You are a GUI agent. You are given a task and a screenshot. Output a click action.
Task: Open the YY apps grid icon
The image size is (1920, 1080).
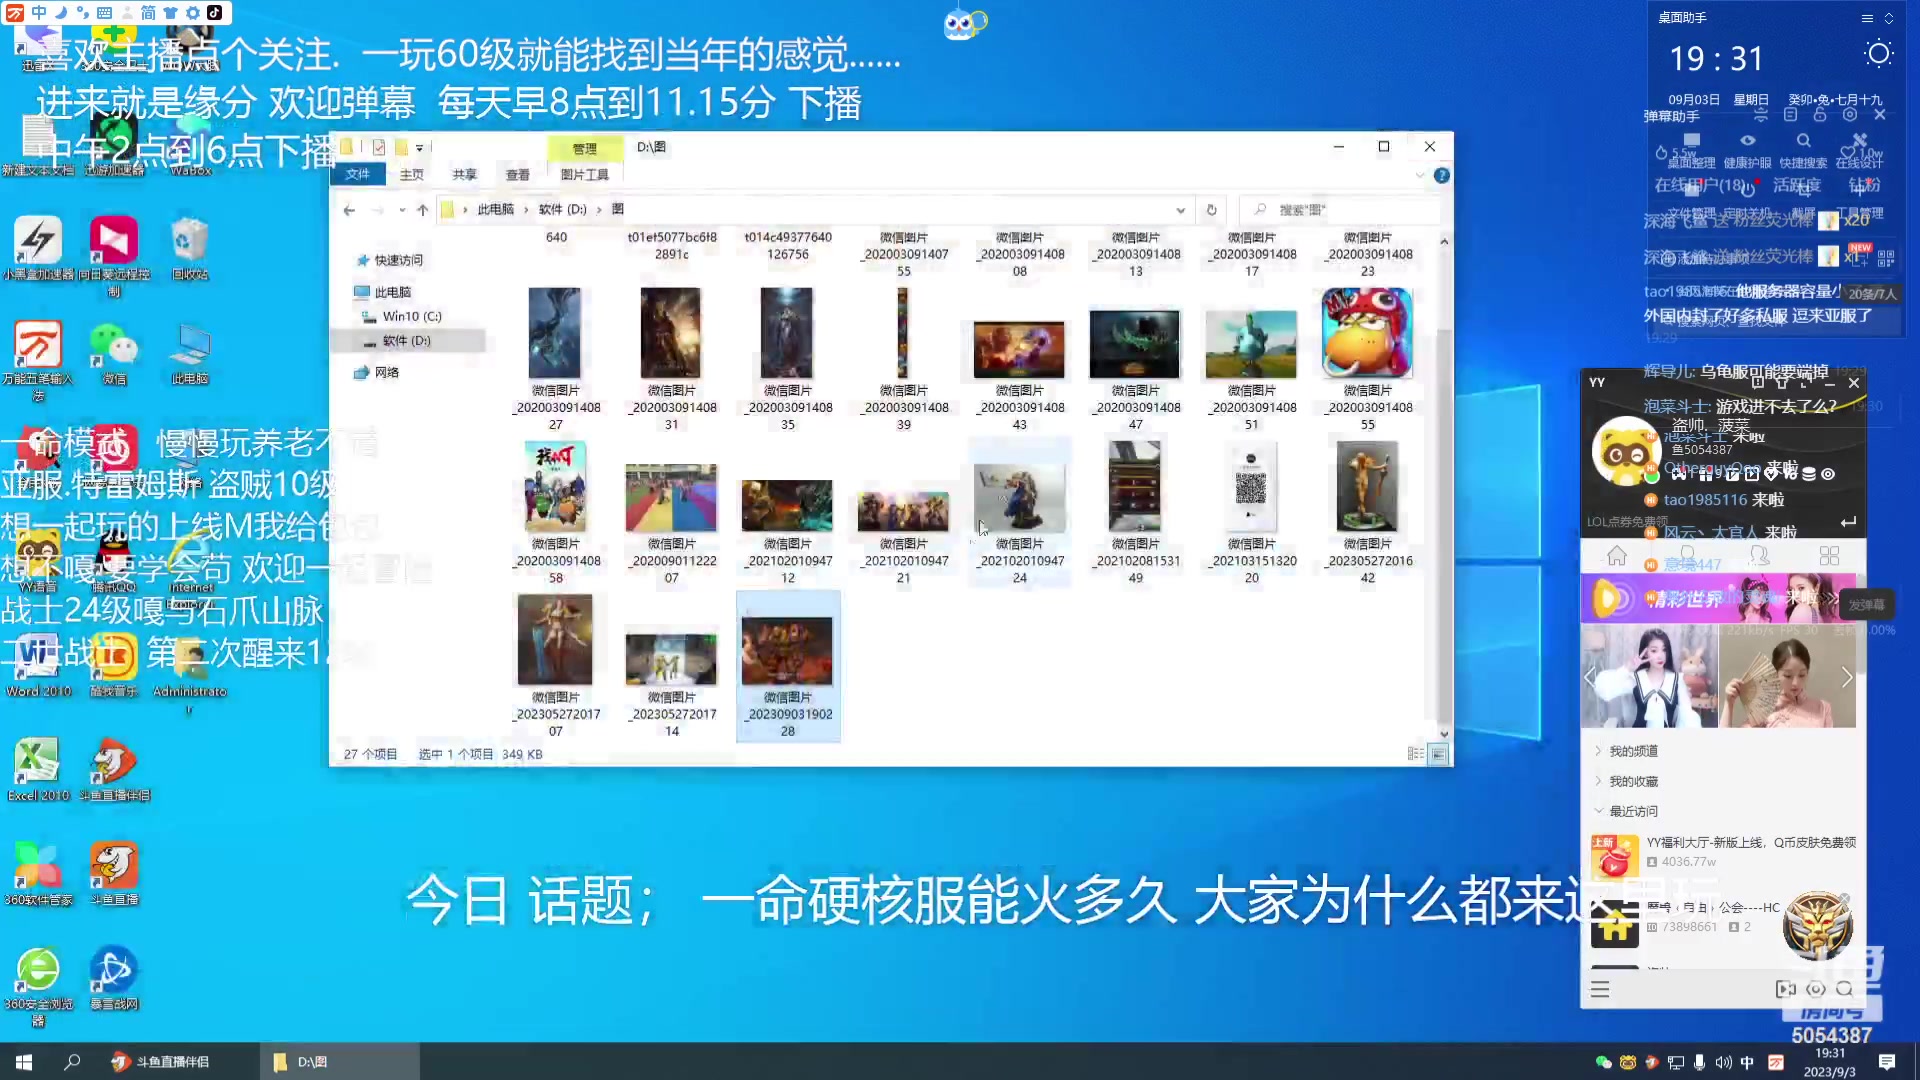(1829, 556)
